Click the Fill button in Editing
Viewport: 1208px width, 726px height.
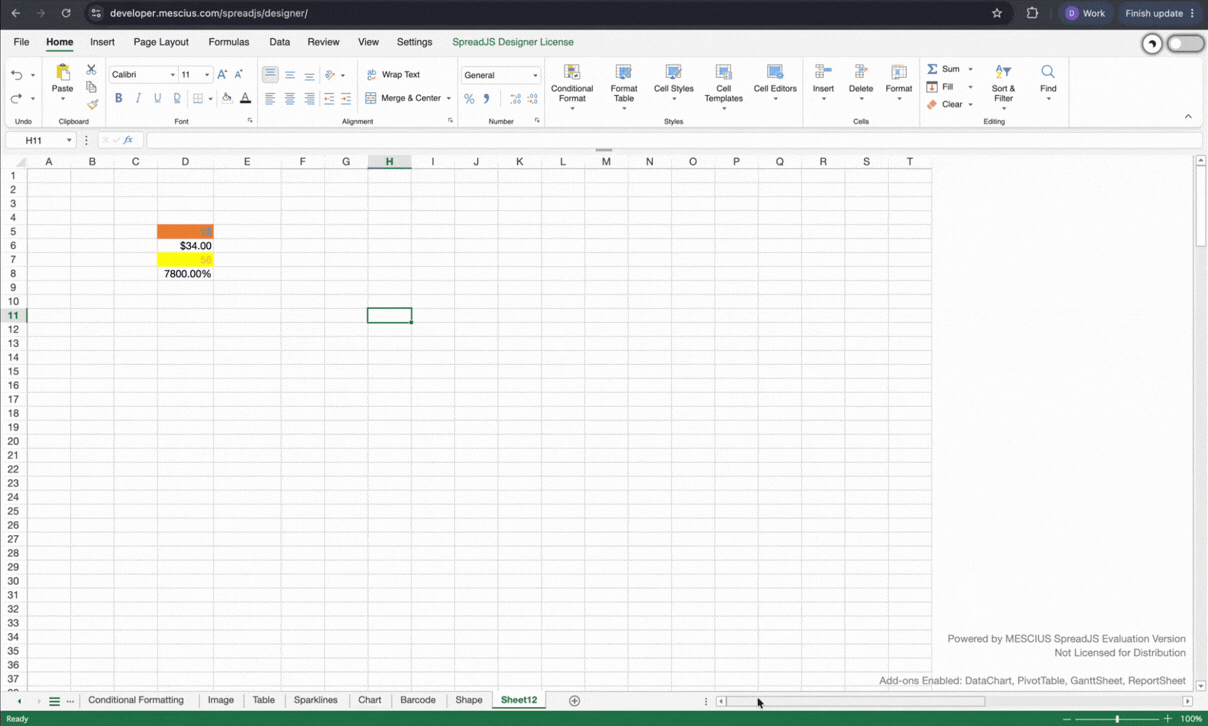pyautogui.click(x=941, y=87)
